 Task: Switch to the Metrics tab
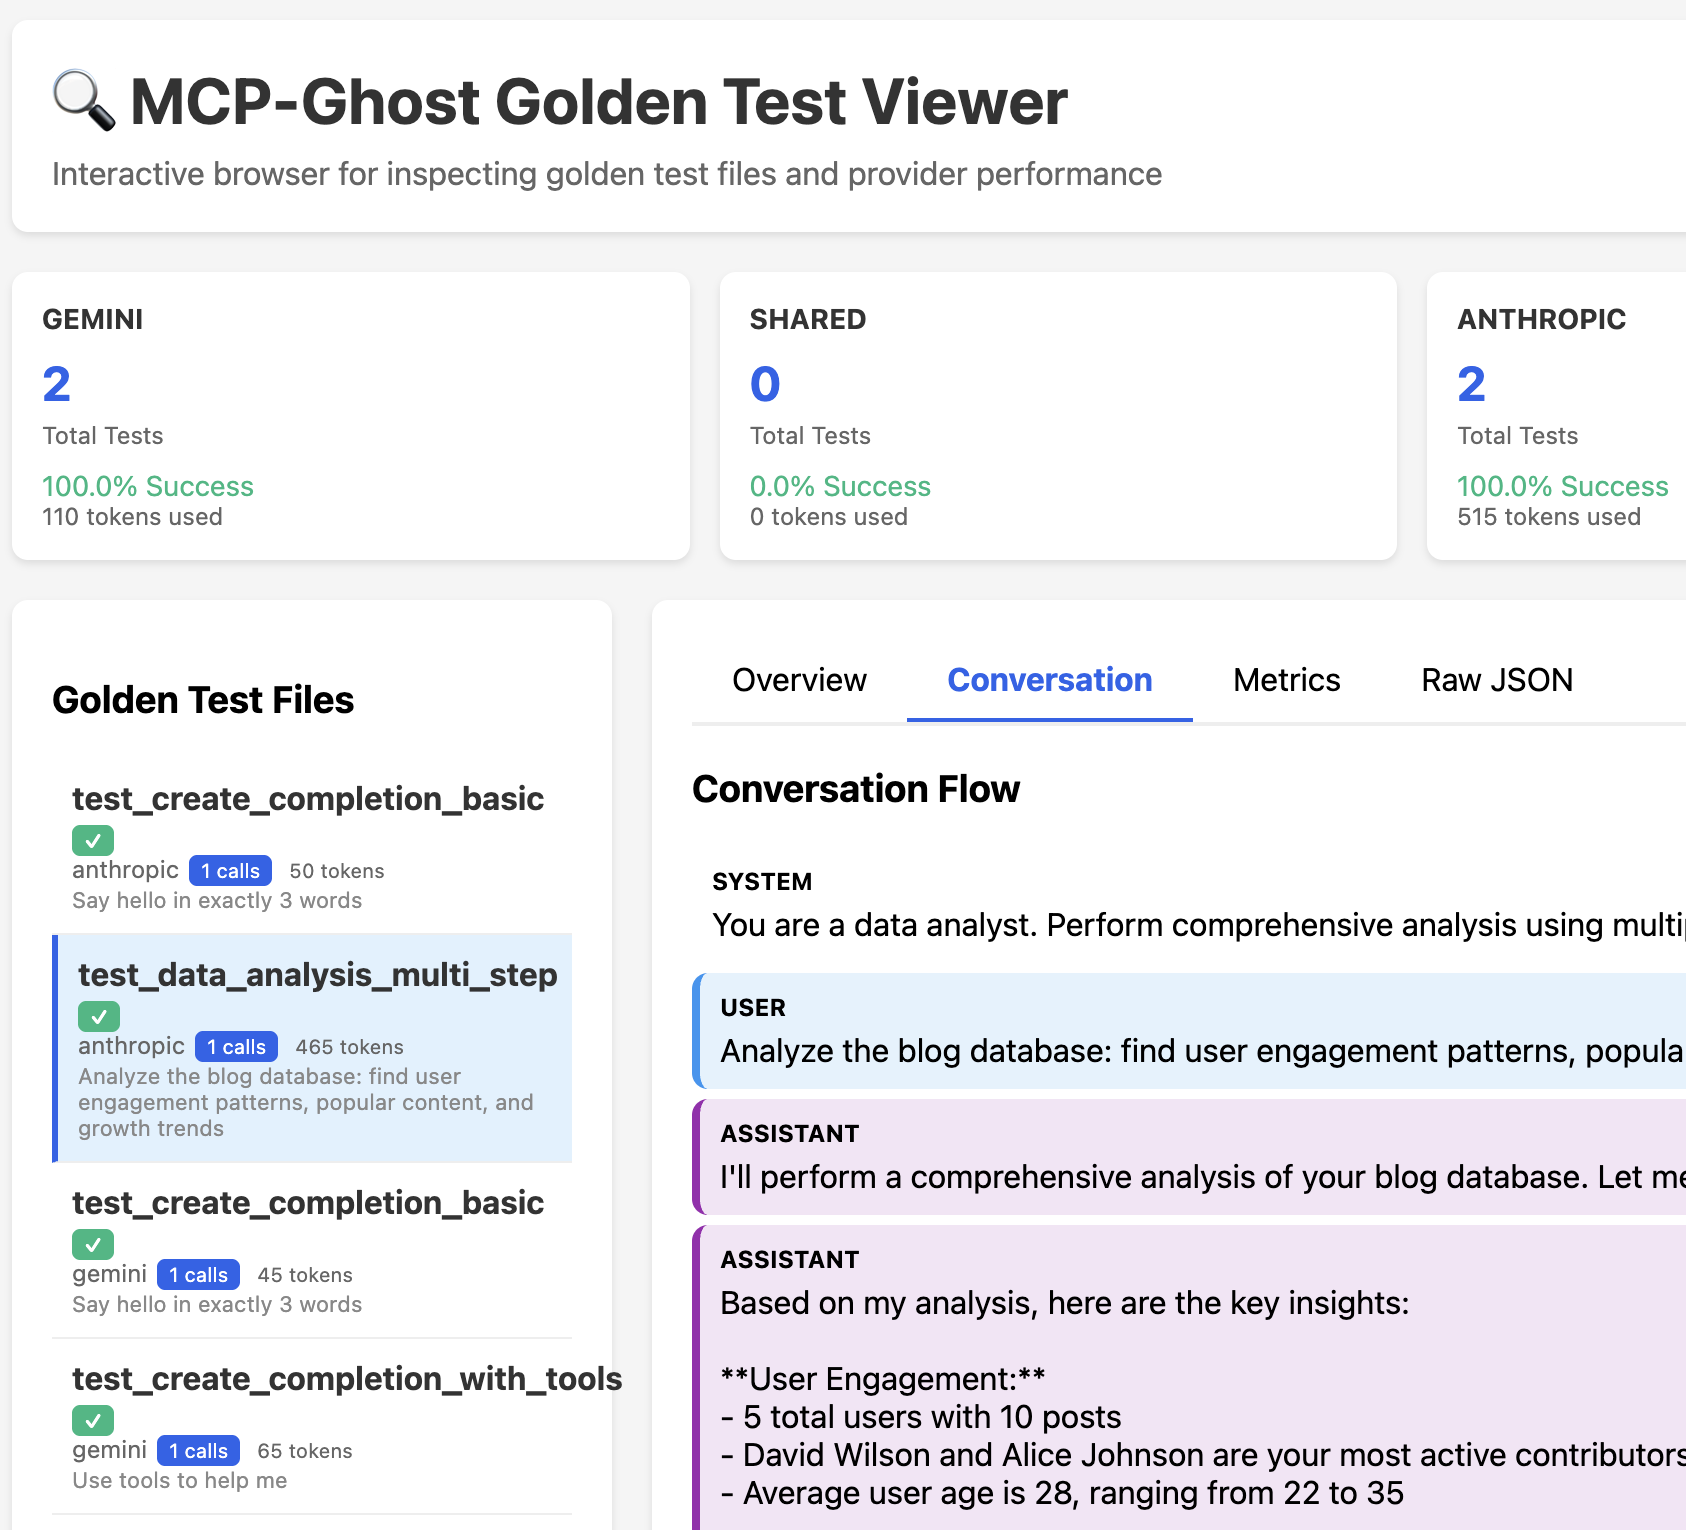[1286, 680]
